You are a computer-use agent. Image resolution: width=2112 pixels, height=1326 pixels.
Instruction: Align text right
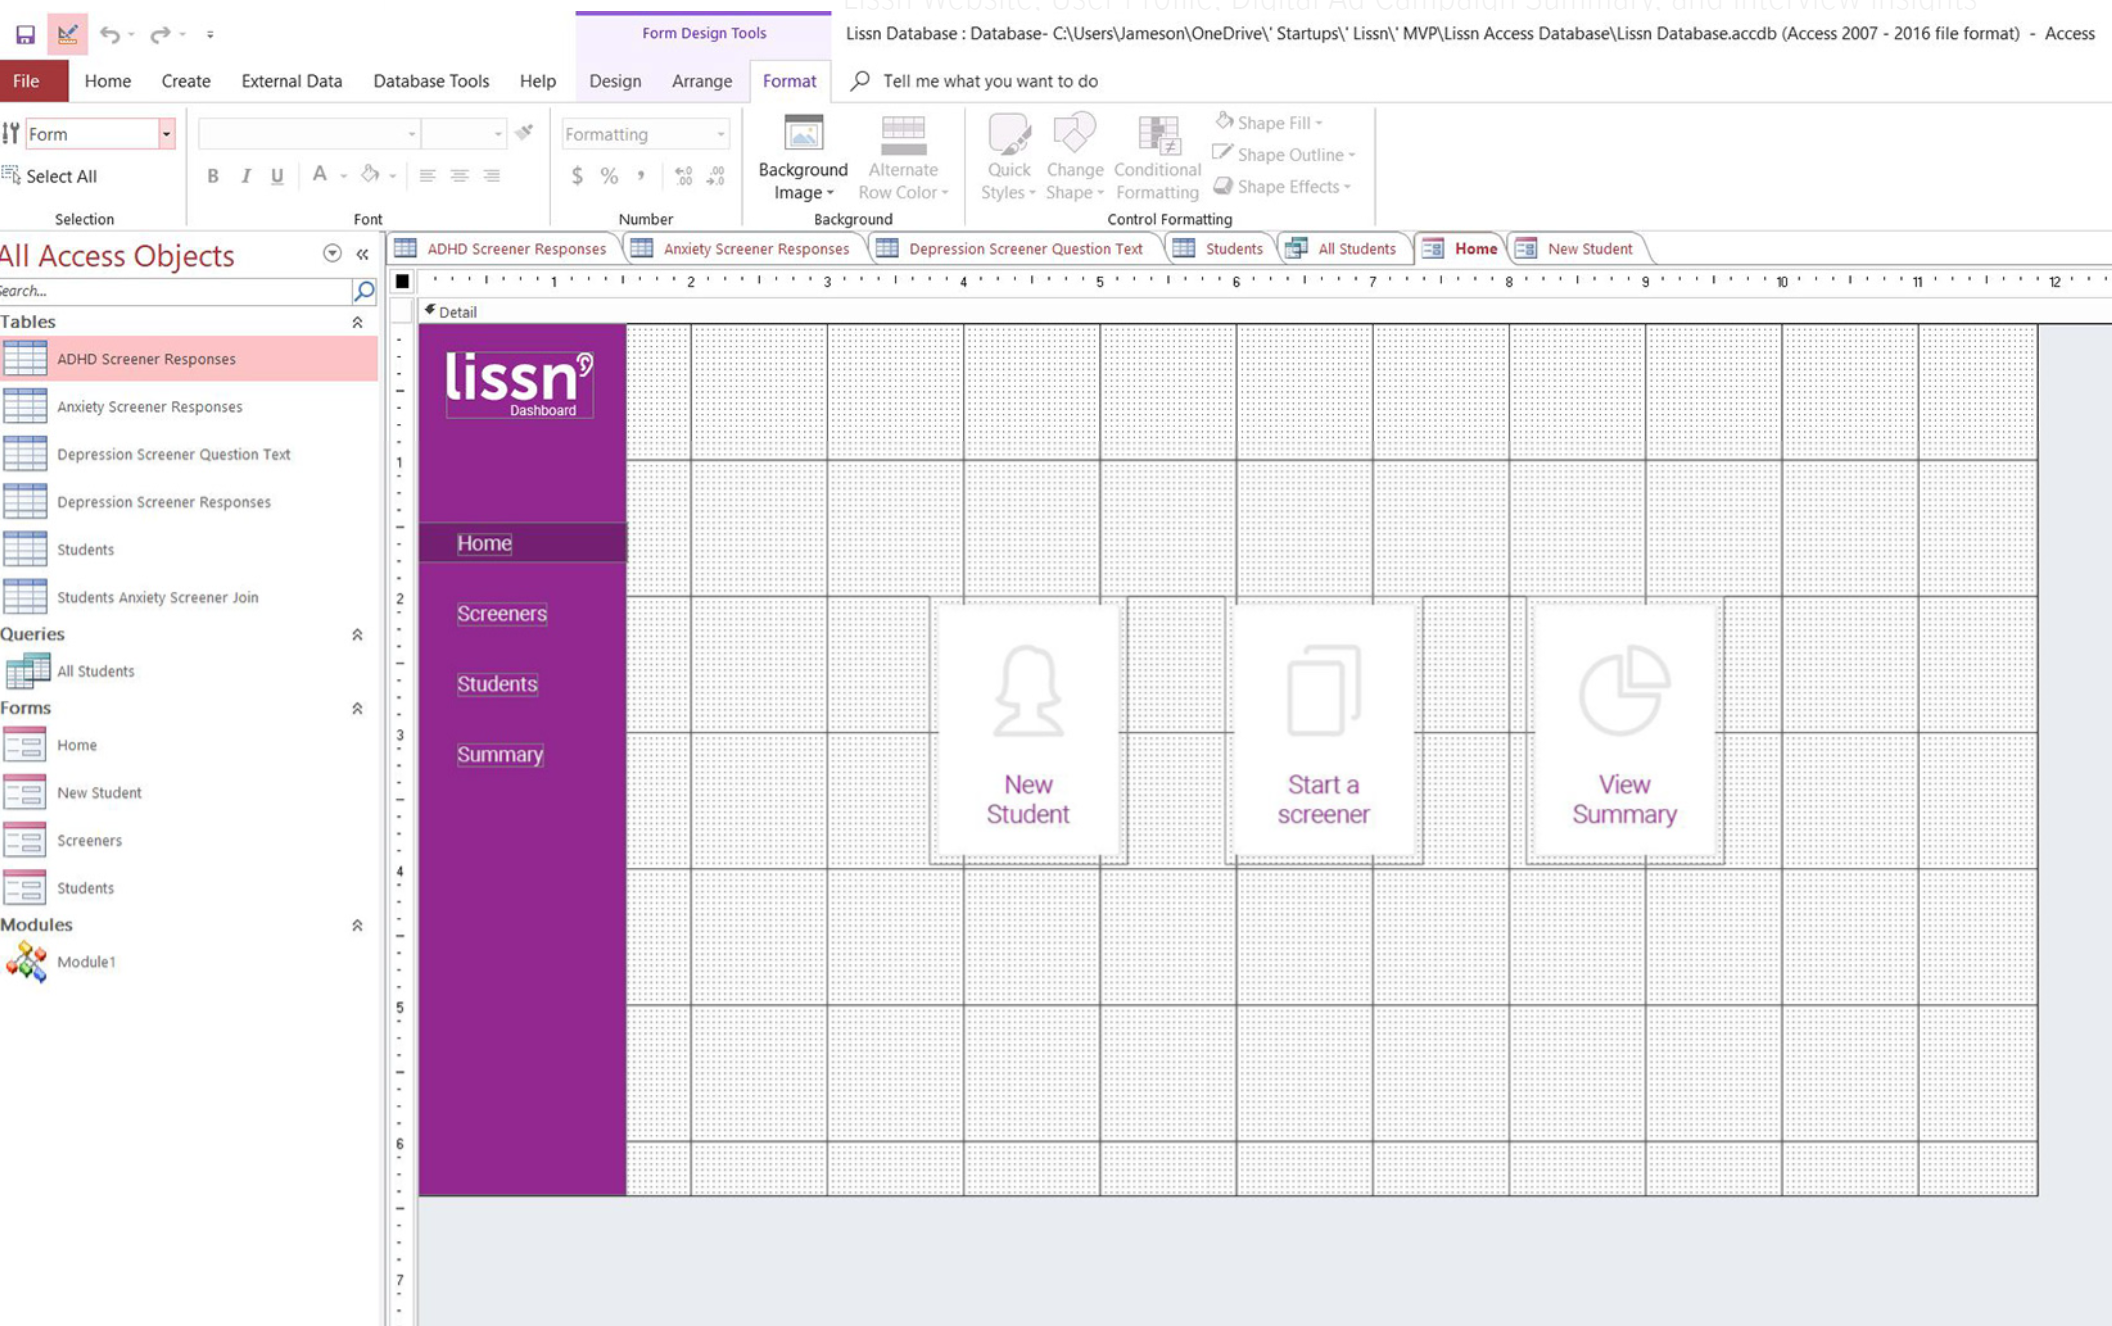pos(491,176)
